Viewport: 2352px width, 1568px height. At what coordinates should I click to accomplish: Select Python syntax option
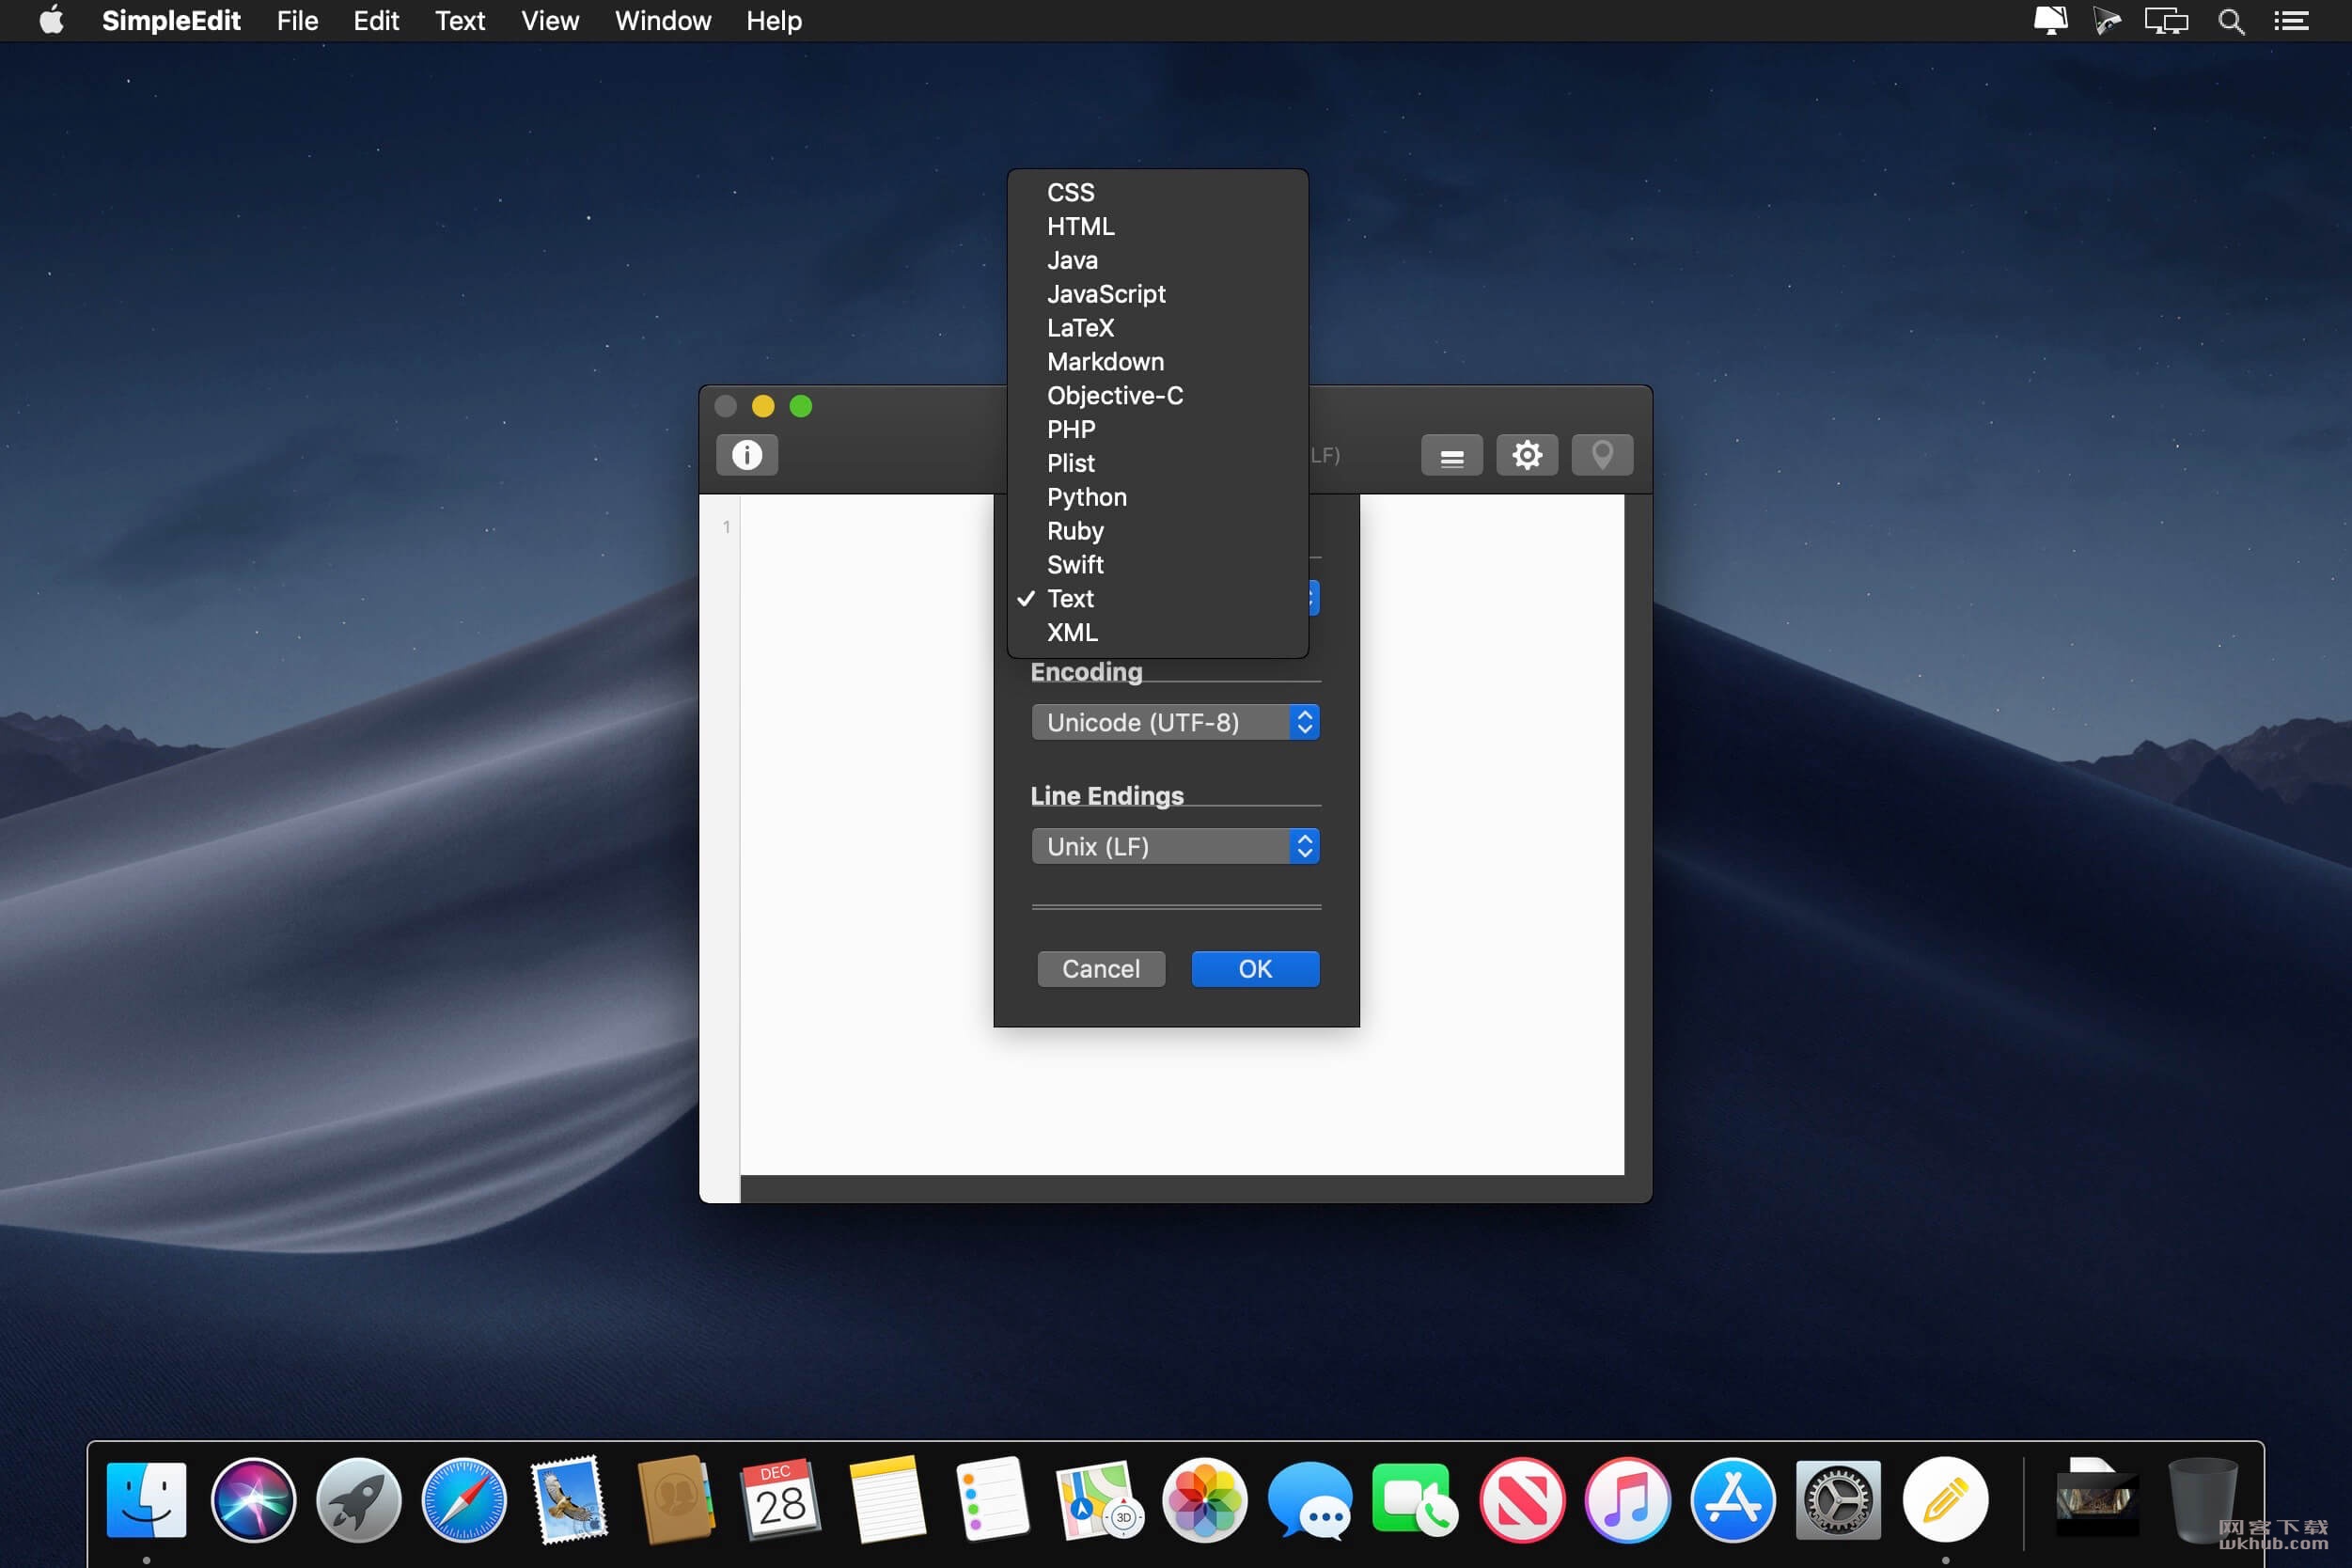[1158, 497]
